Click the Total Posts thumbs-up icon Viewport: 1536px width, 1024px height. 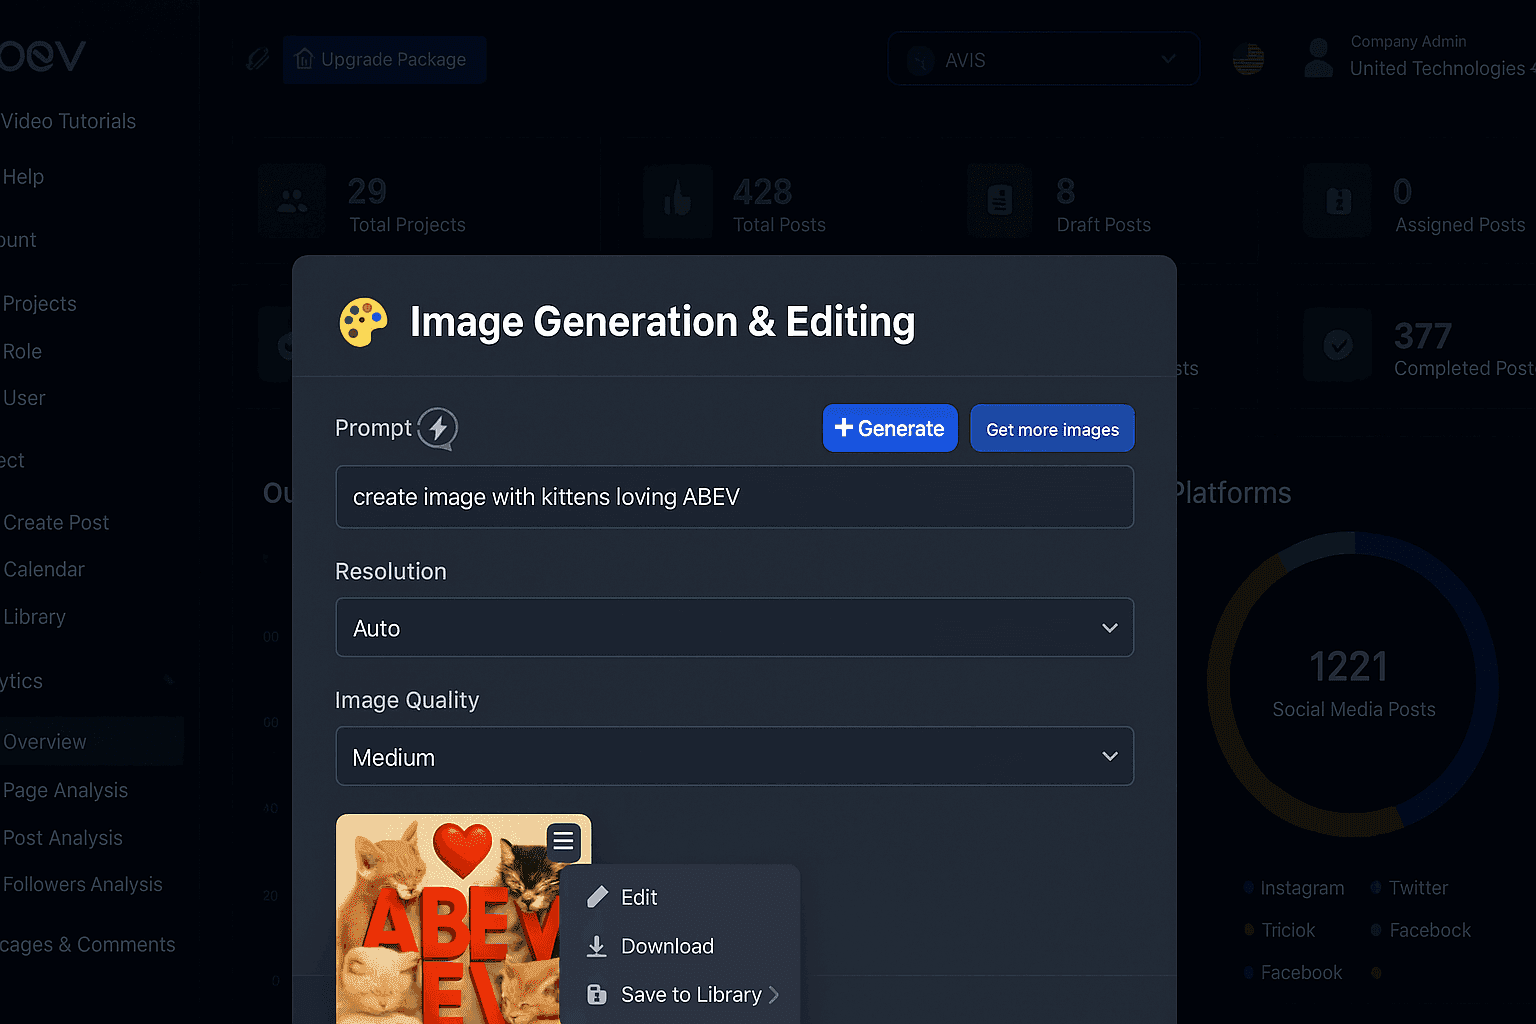[x=678, y=201]
